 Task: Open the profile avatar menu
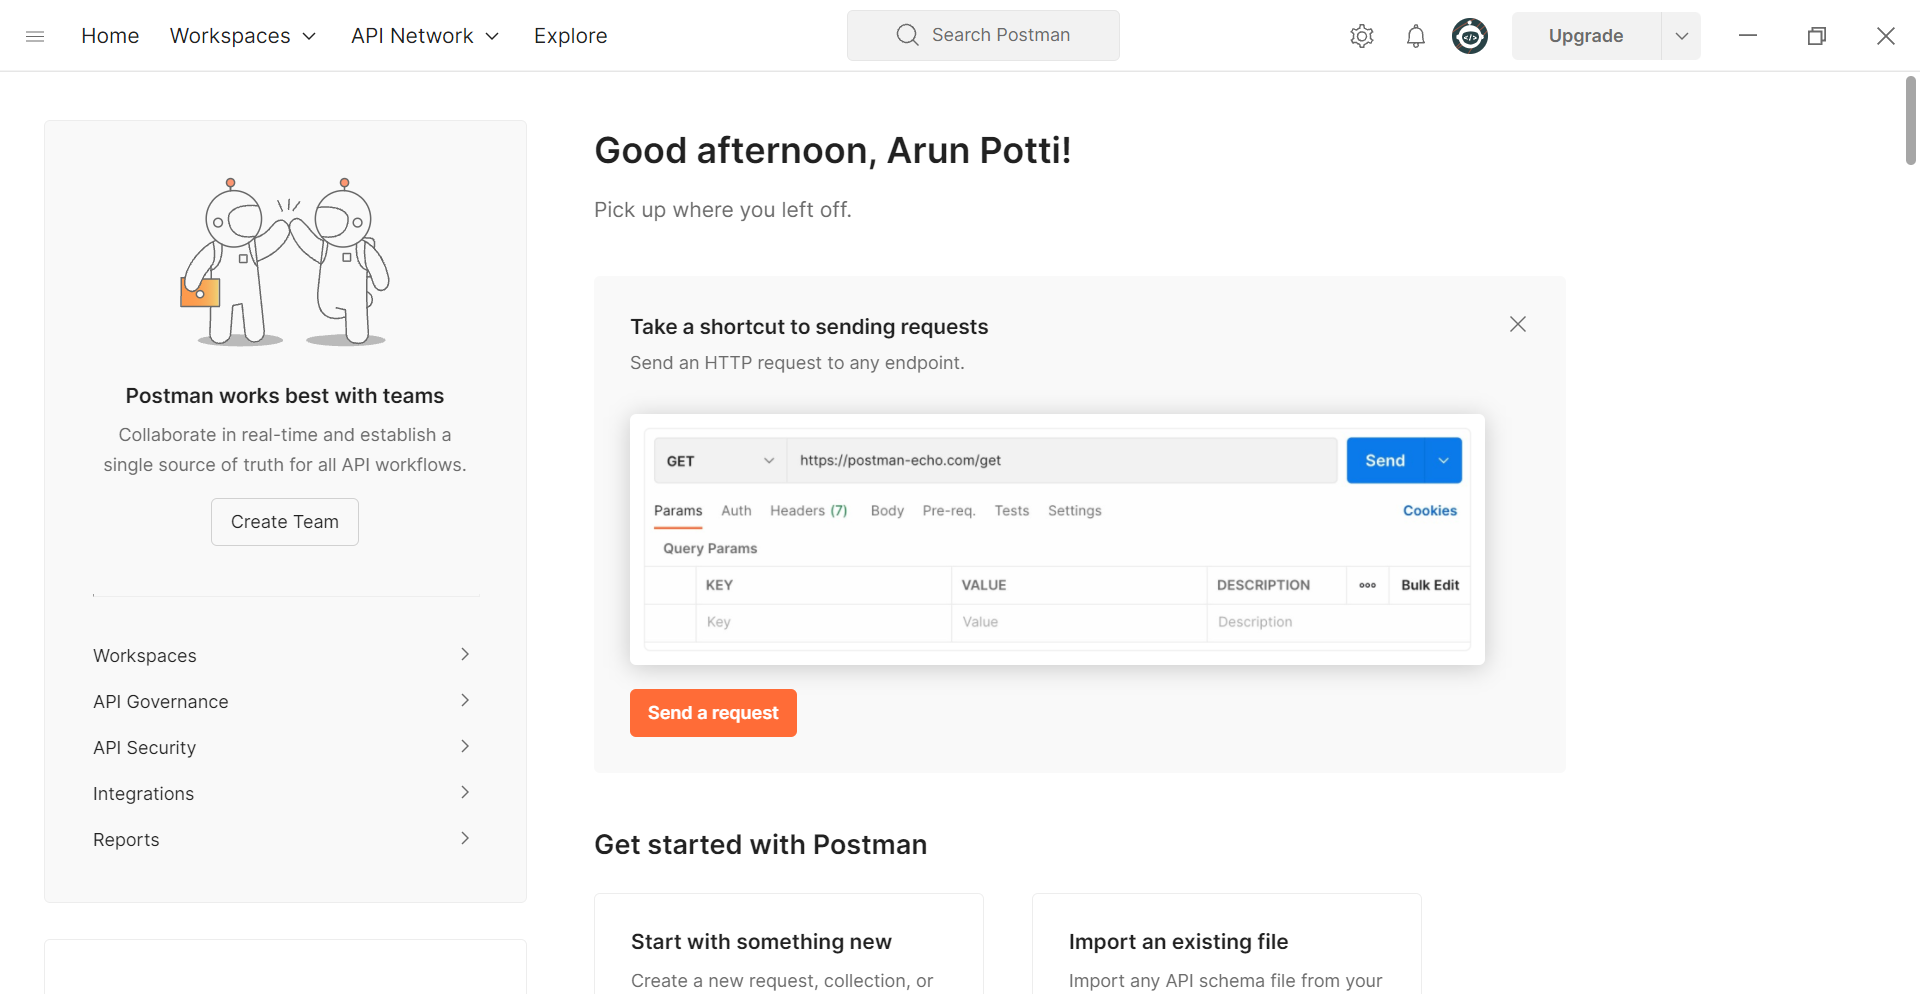click(1469, 36)
